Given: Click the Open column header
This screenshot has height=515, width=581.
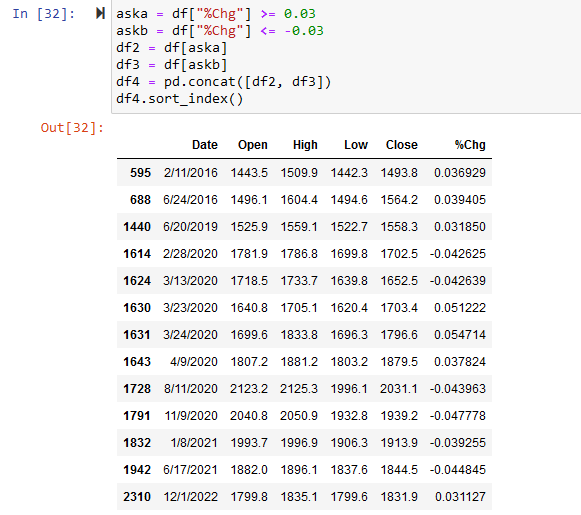Looking at the screenshot, I should [x=253, y=145].
